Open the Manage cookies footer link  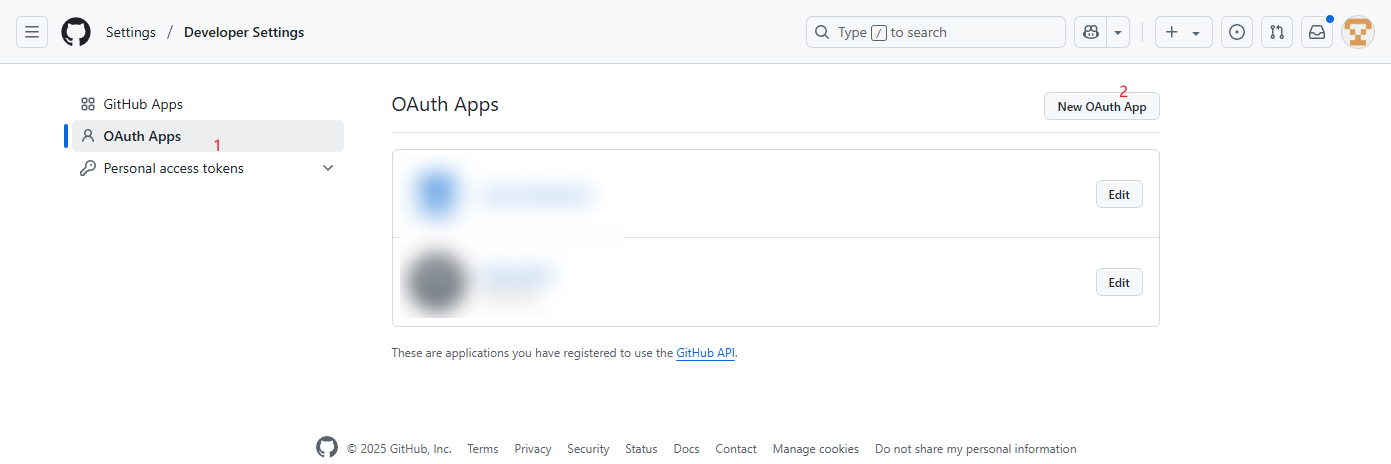click(x=815, y=449)
